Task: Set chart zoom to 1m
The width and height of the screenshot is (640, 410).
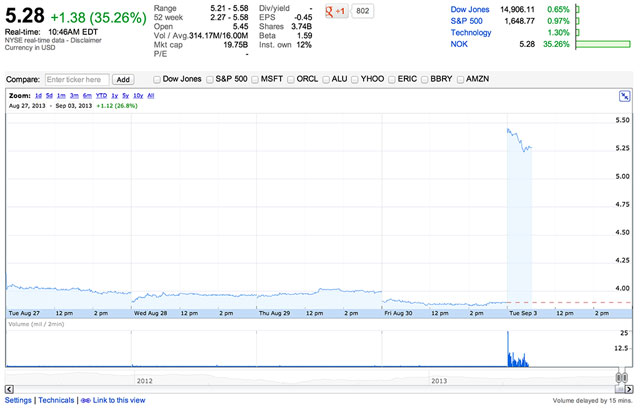Action: click(61, 96)
